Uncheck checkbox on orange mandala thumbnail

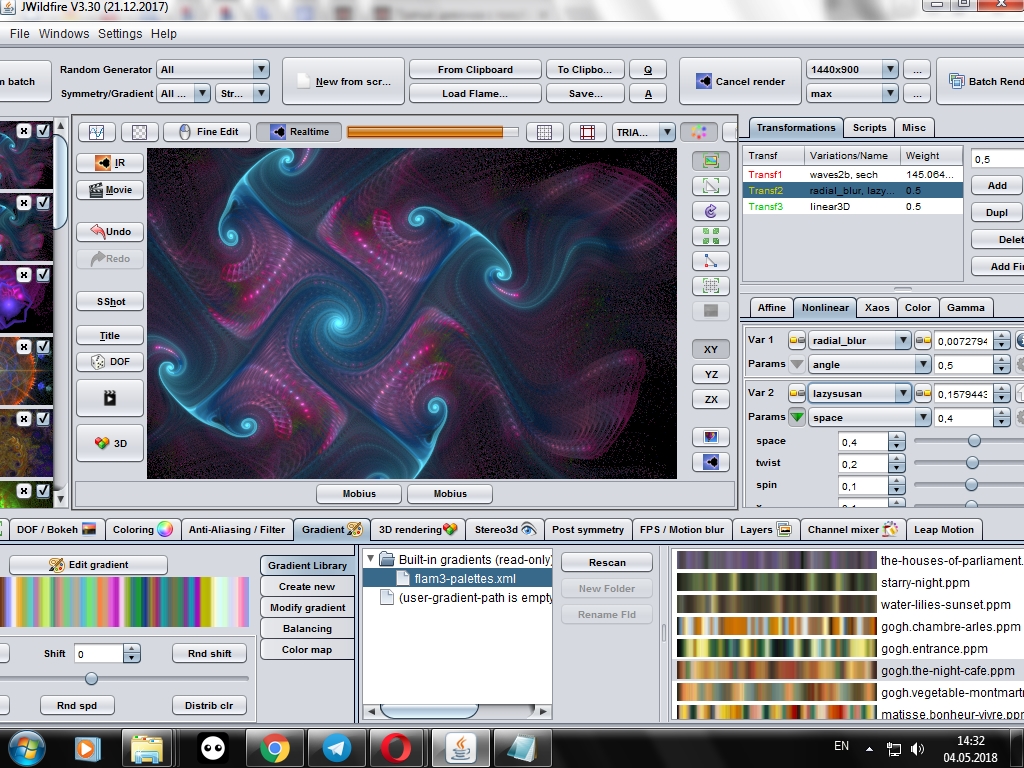pos(43,347)
